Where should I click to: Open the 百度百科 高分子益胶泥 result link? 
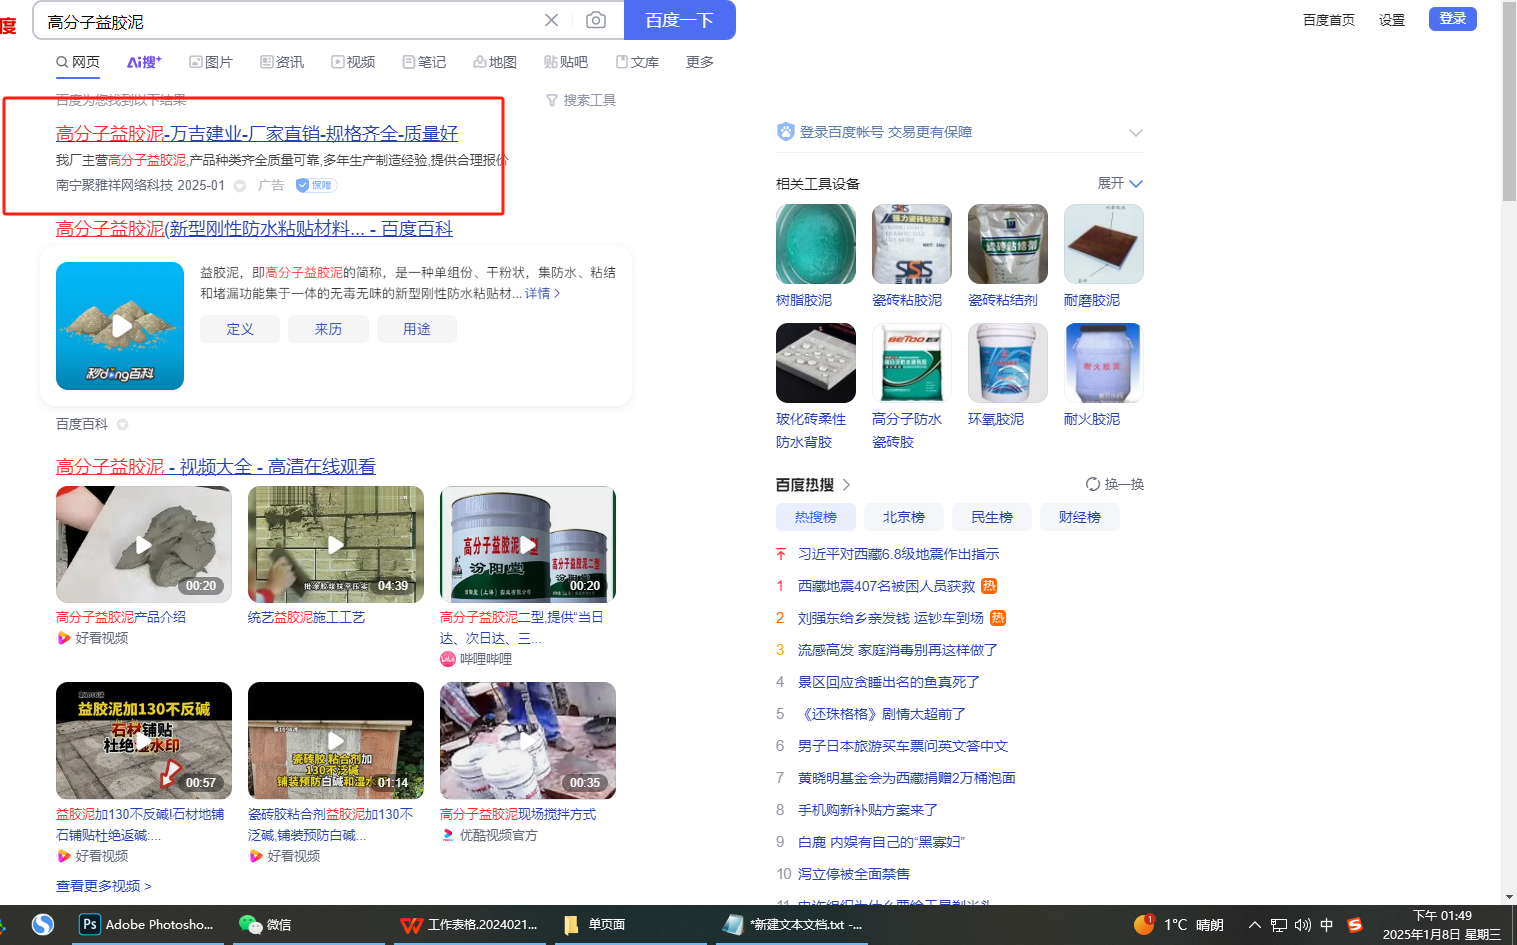point(254,229)
